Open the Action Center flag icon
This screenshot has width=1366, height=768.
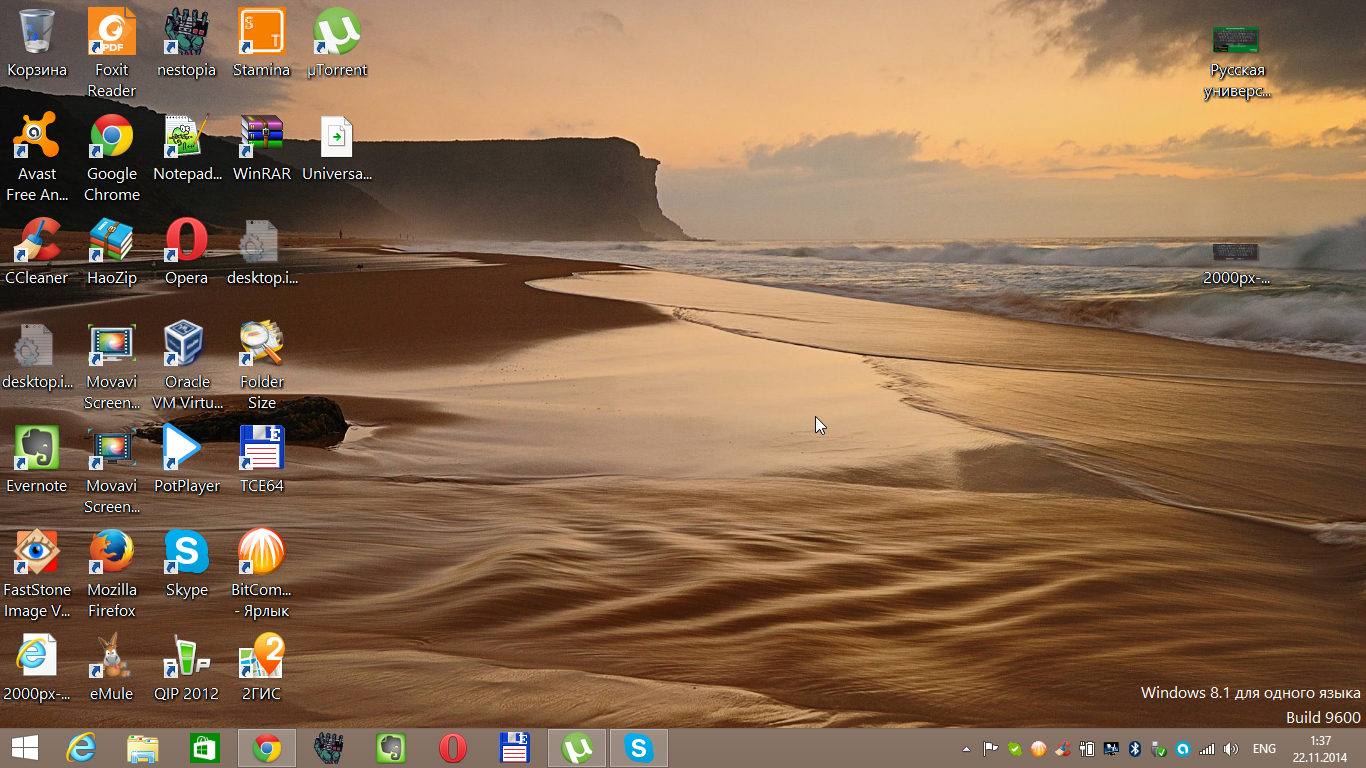point(991,749)
